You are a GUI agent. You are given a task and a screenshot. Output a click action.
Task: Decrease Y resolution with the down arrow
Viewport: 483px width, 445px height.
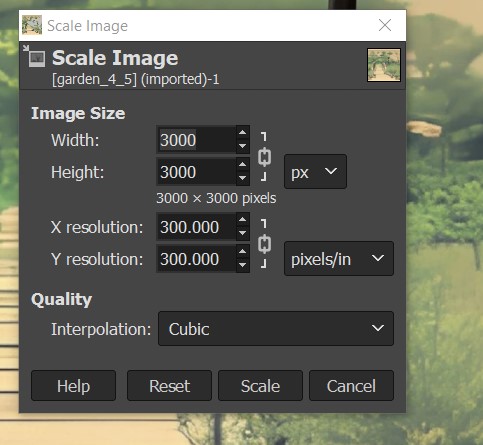click(x=243, y=265)
